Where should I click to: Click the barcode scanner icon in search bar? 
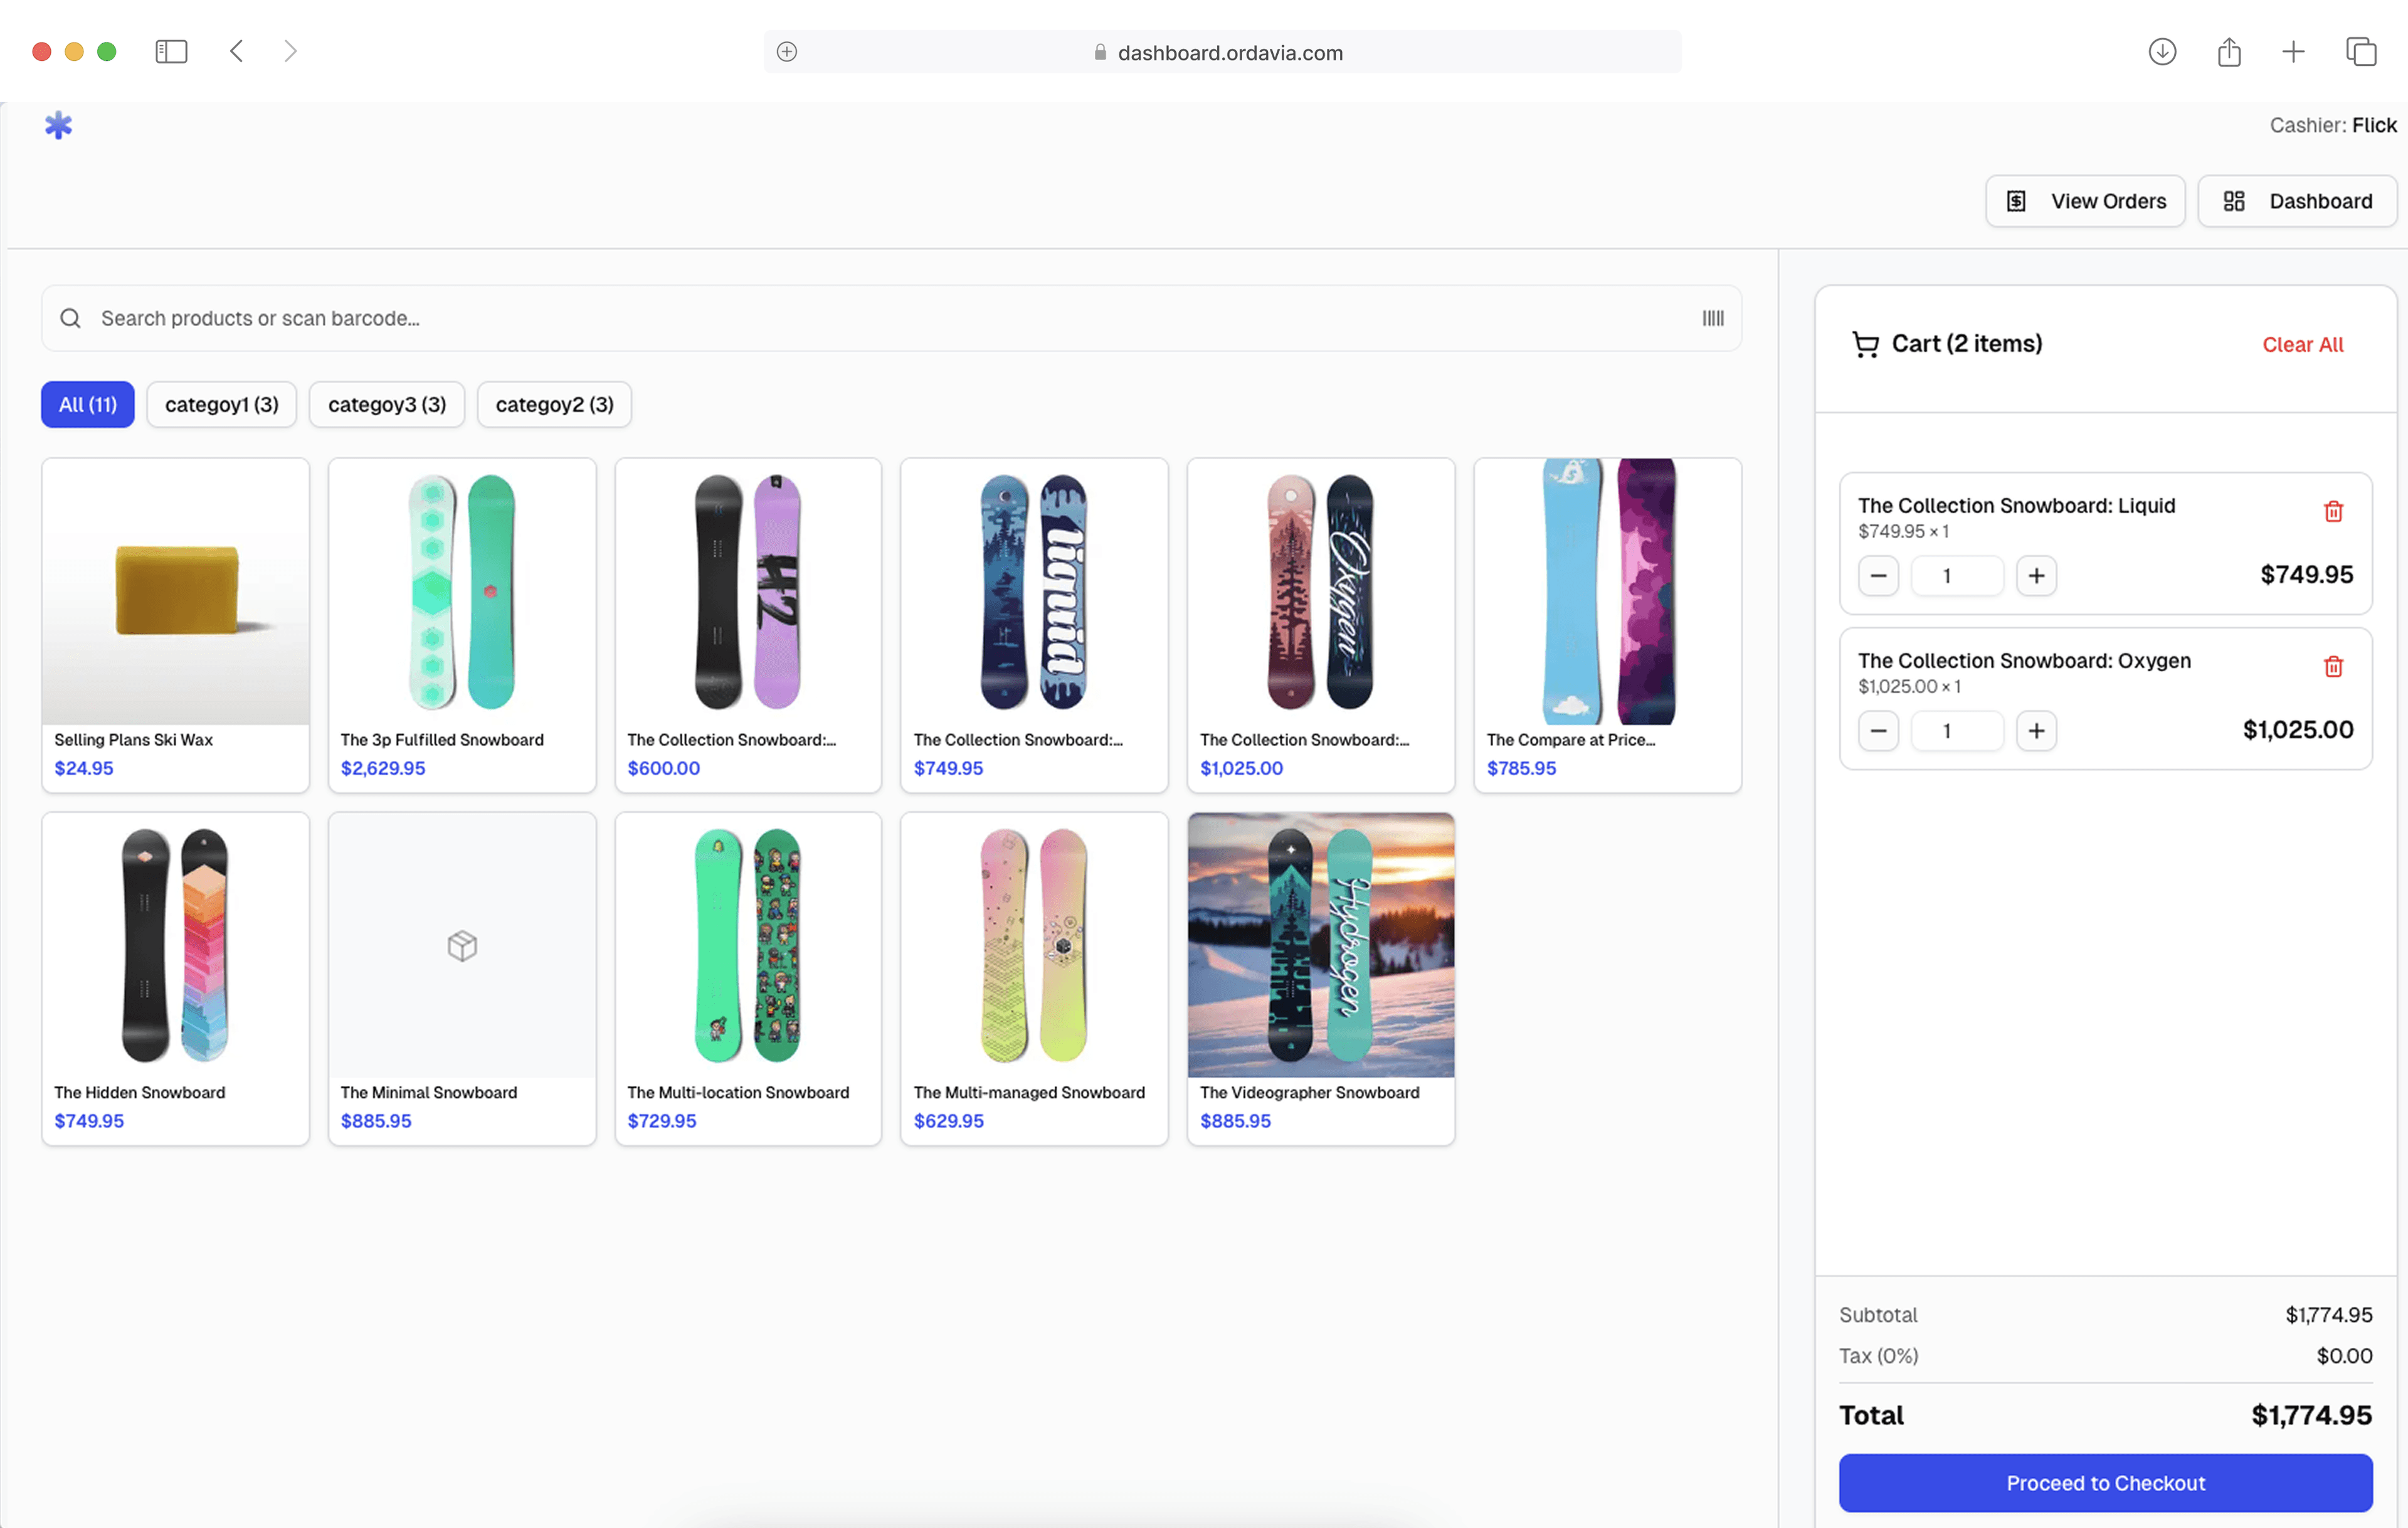coord(1712,318)
